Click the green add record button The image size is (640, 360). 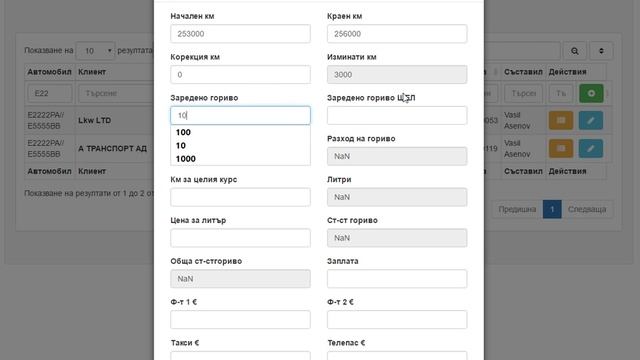591,93
